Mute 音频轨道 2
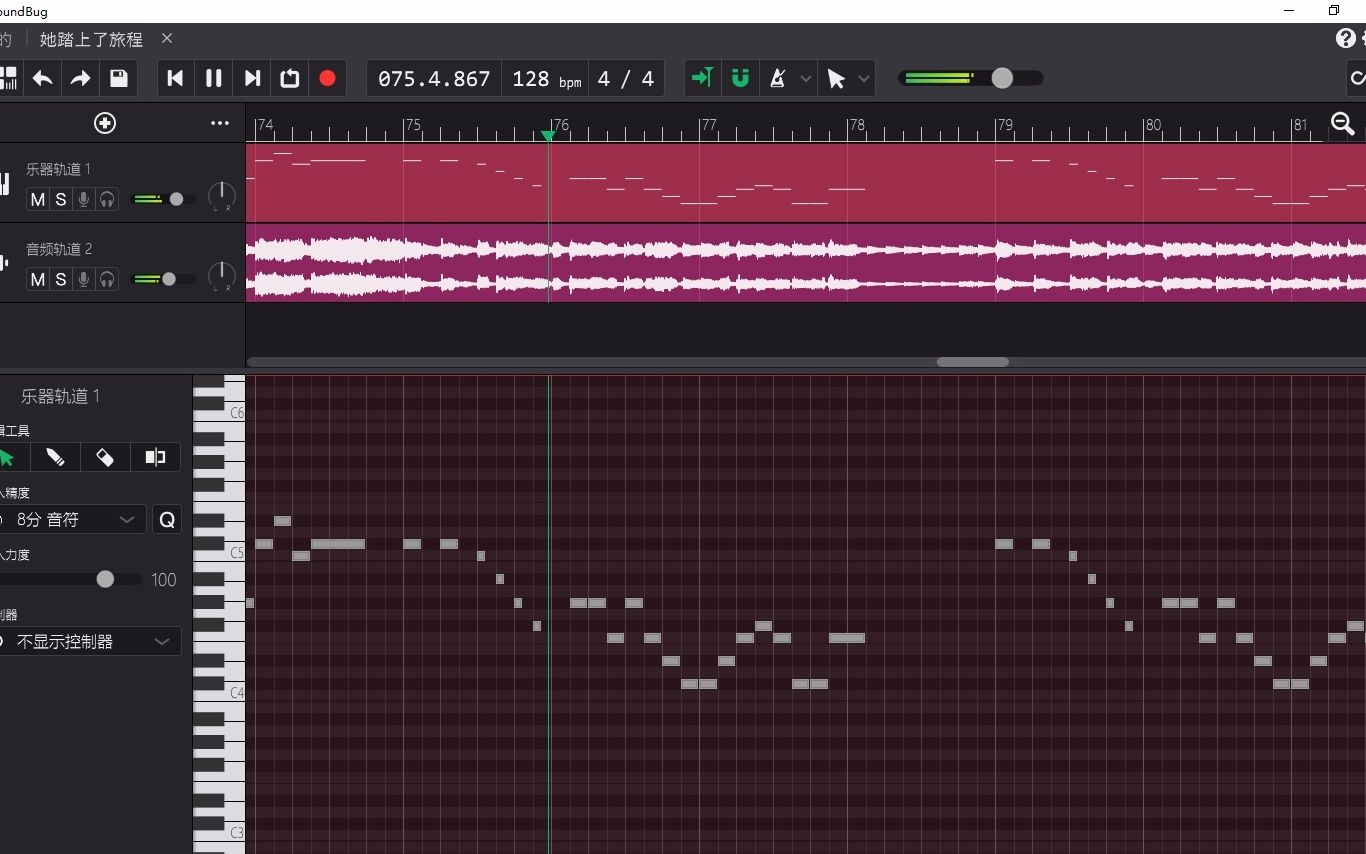The image size is (1366, 854). [x=37, y=279]
